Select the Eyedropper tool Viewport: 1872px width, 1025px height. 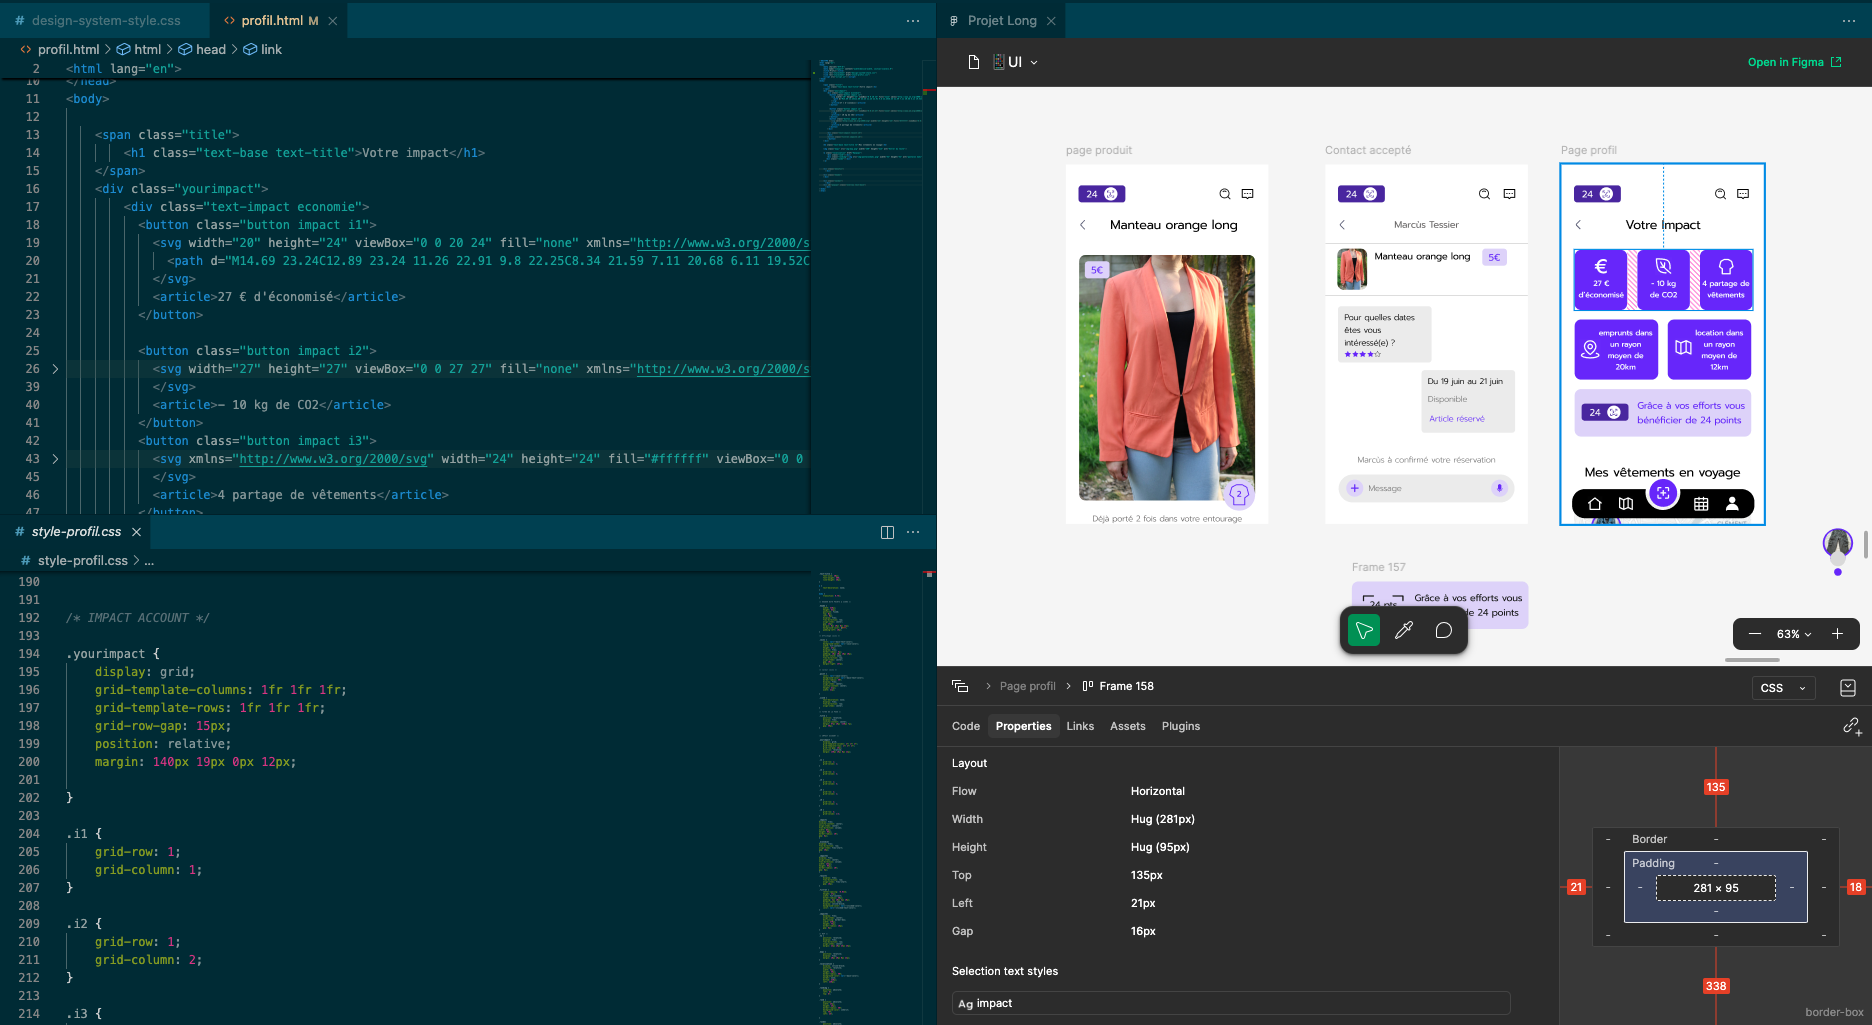(x=1403, y=629)
